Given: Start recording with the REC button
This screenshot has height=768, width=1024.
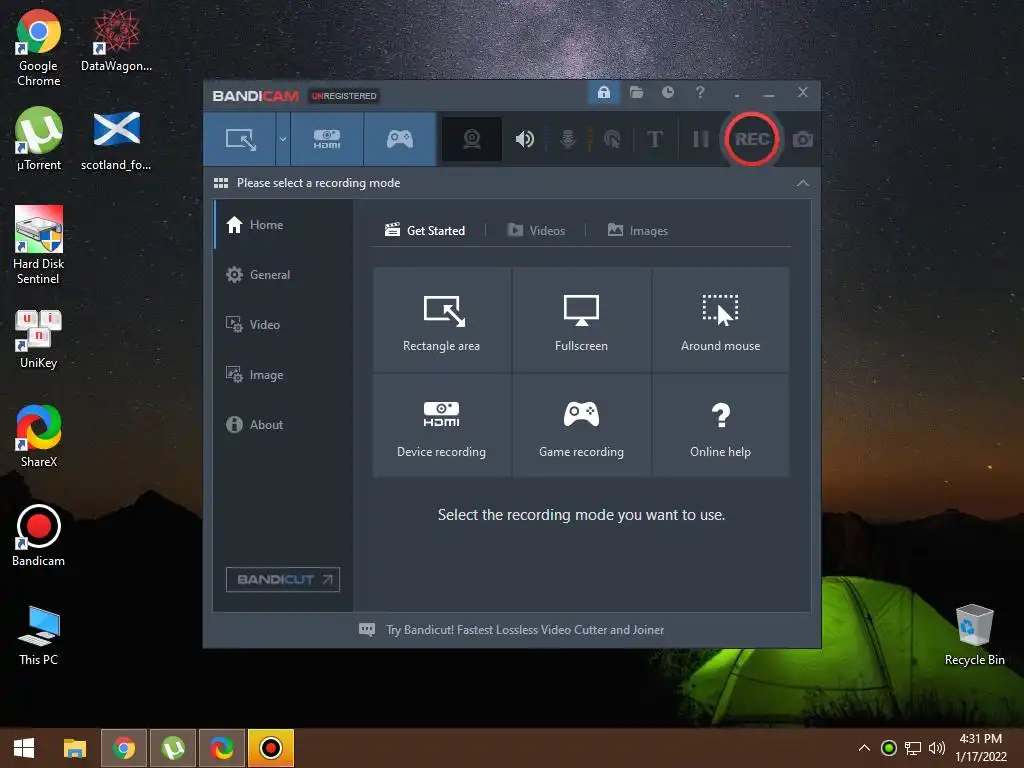Looking at the screenshot, I should [752, 139].
